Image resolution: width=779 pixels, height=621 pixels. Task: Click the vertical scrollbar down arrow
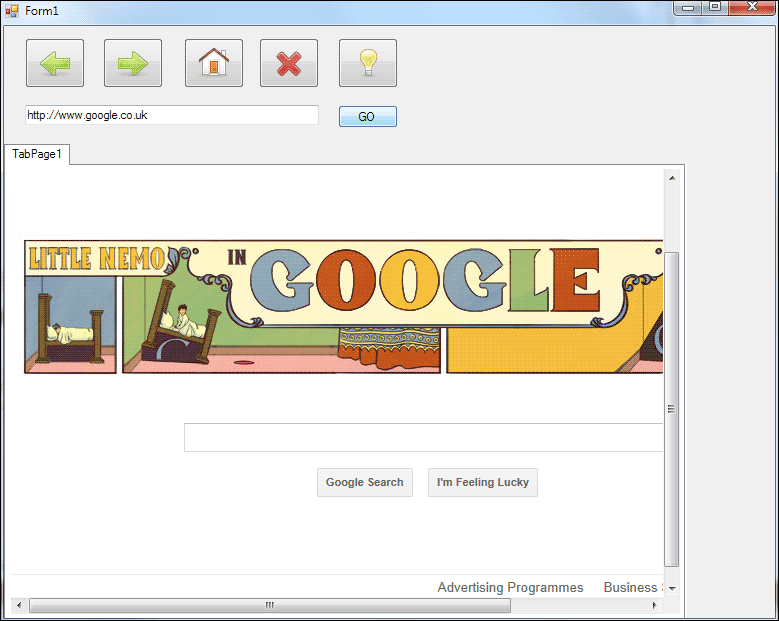pos(672,589)
